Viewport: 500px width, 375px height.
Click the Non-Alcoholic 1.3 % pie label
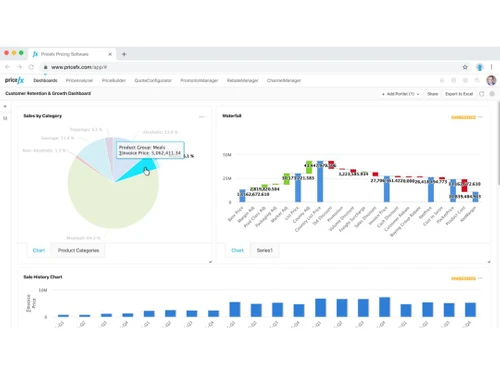(x=44, y=150)
